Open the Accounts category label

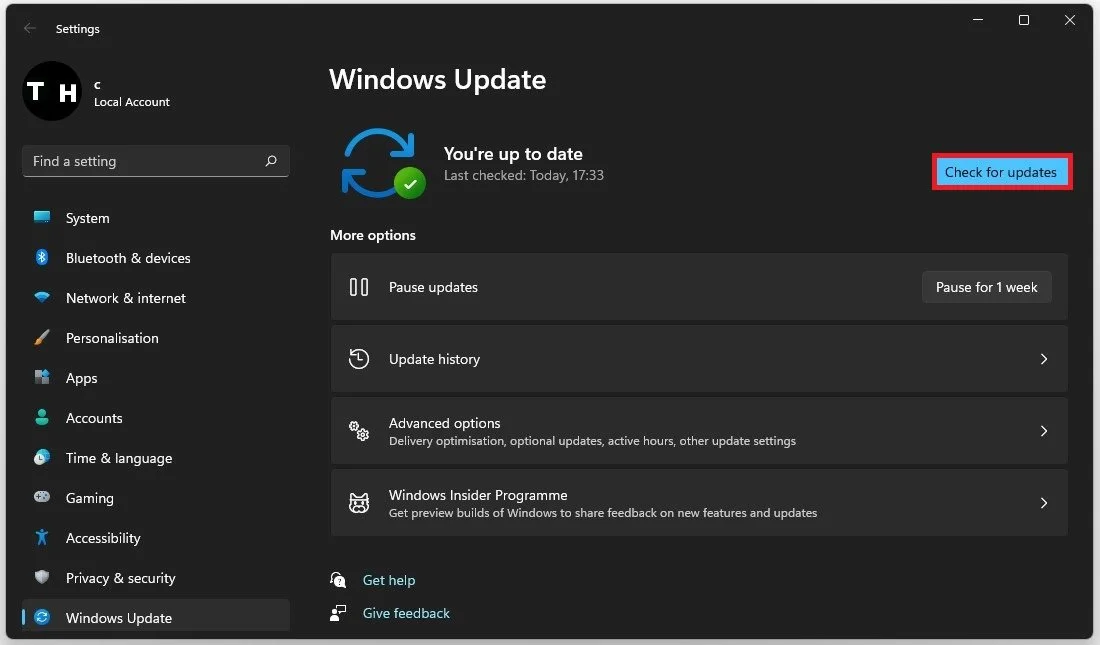tap(94, 418)
